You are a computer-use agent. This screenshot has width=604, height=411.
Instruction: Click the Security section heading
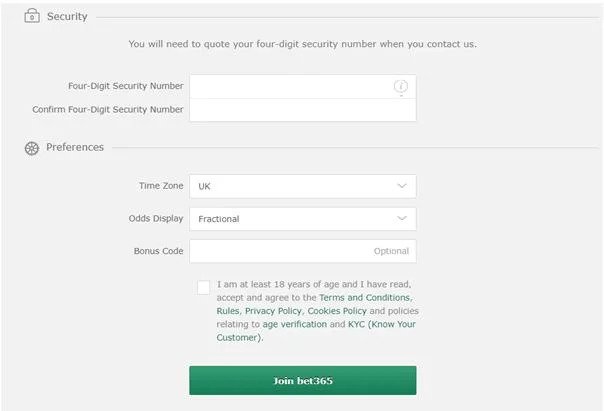pyautogui.click(x=67, y=17)
